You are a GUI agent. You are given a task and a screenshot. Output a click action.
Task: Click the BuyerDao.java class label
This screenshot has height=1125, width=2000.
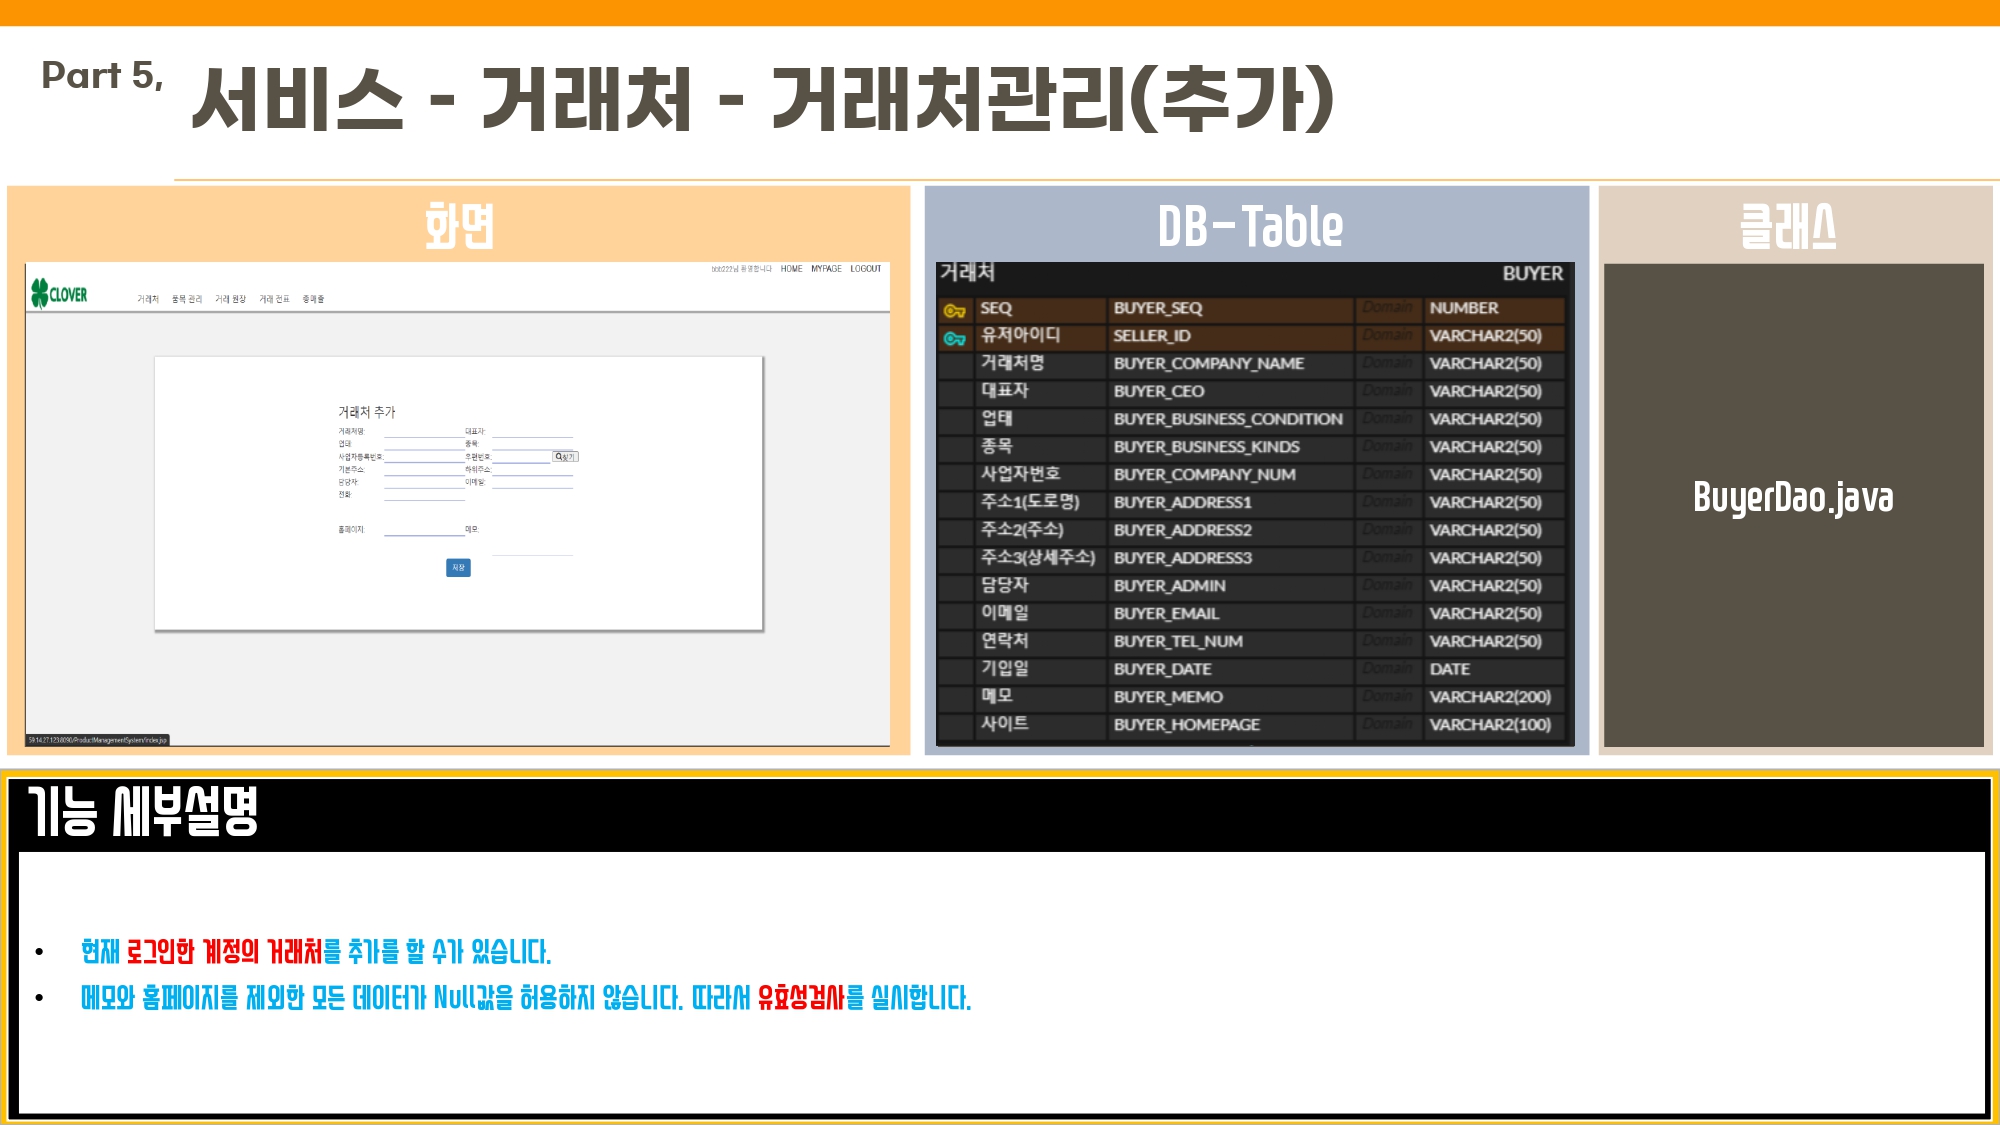coord(1792,497)
